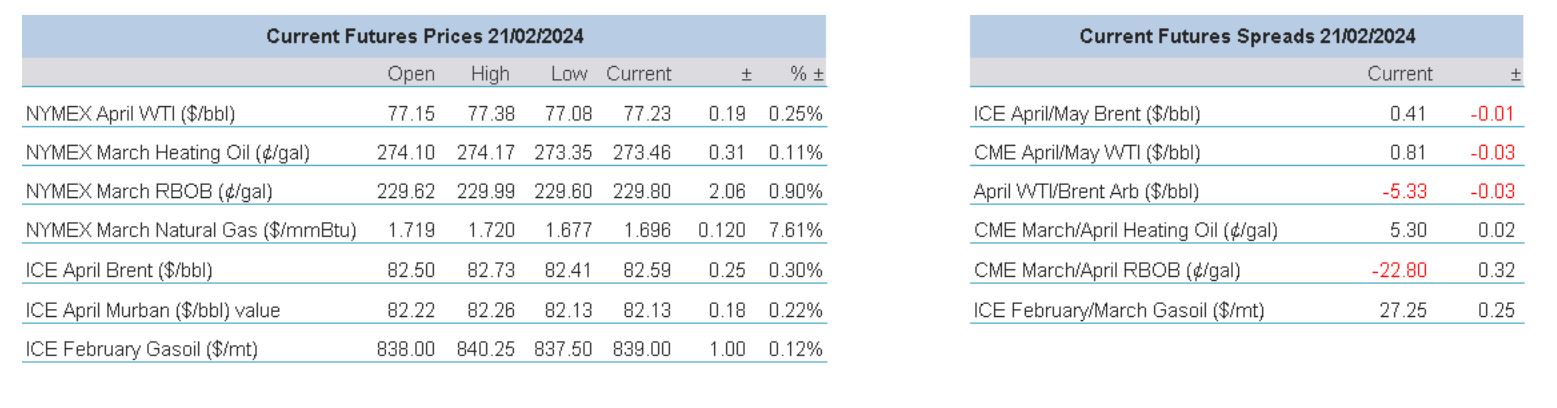This screenshot has width=1557, height=408.
Task: Select the High column header
Action: (x=490, y=74)
